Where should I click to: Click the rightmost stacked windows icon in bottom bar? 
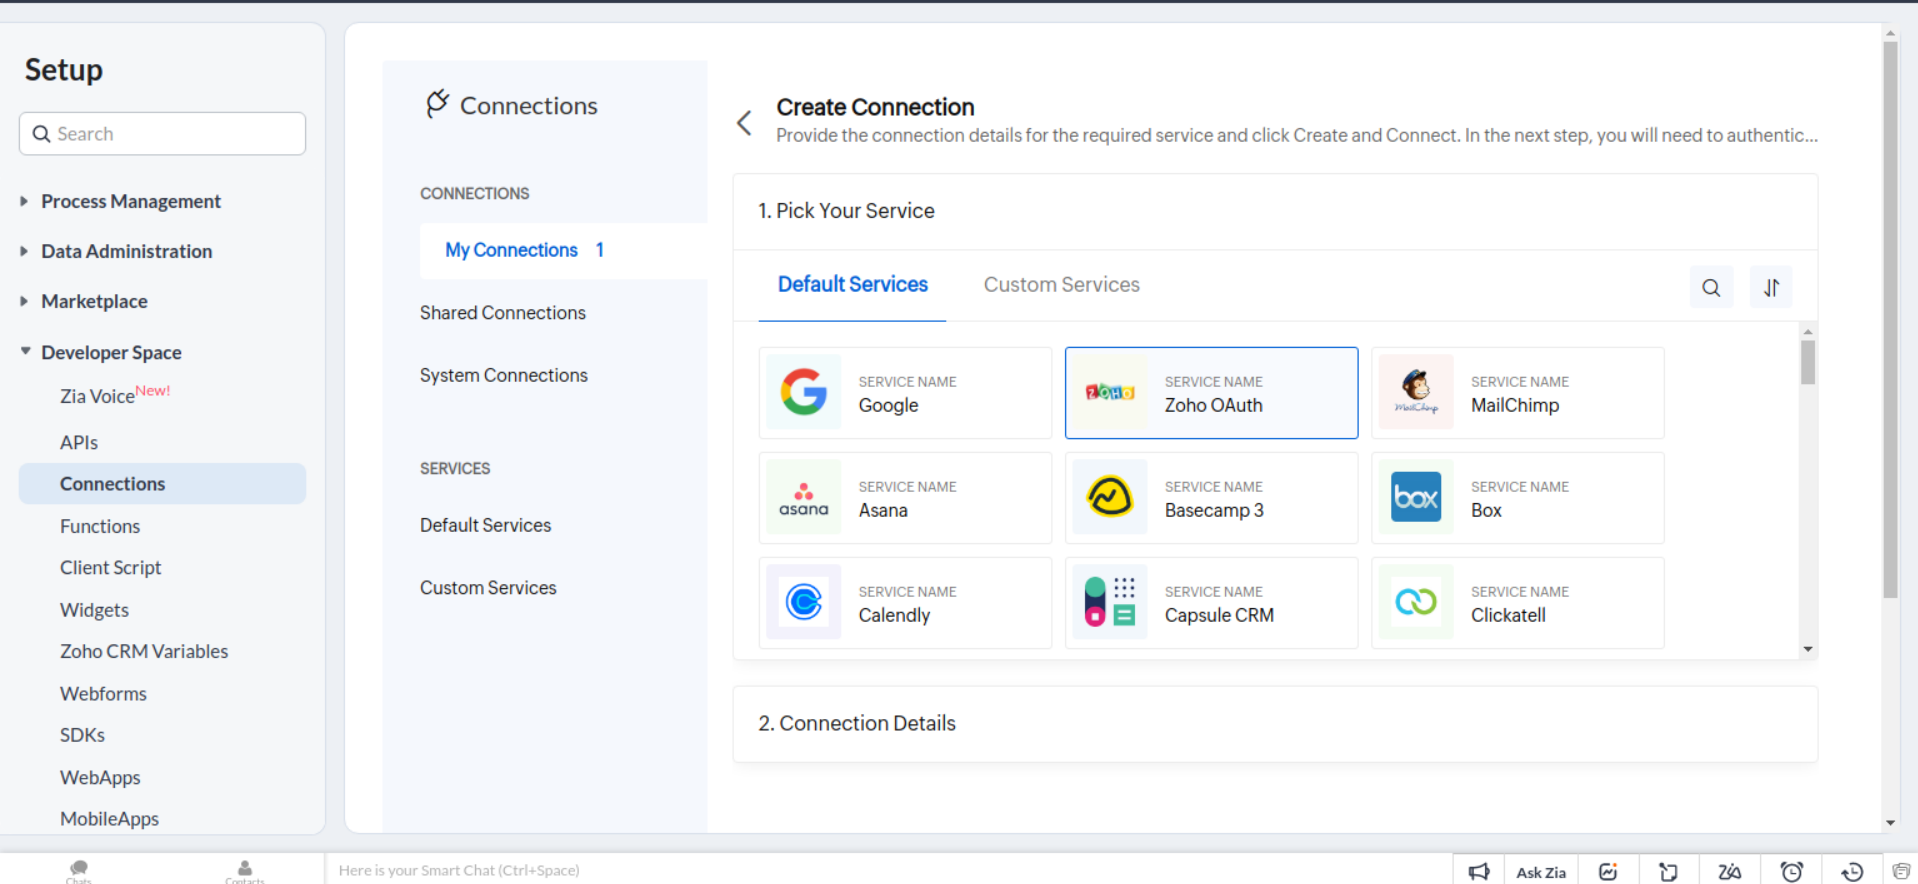[1901, 871]
